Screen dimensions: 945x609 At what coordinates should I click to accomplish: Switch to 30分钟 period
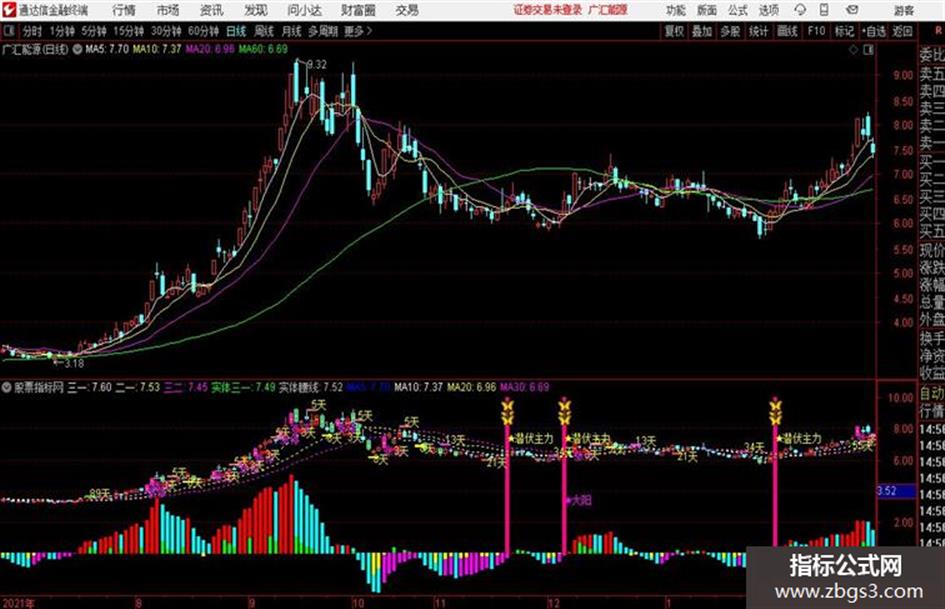(166, 31)
